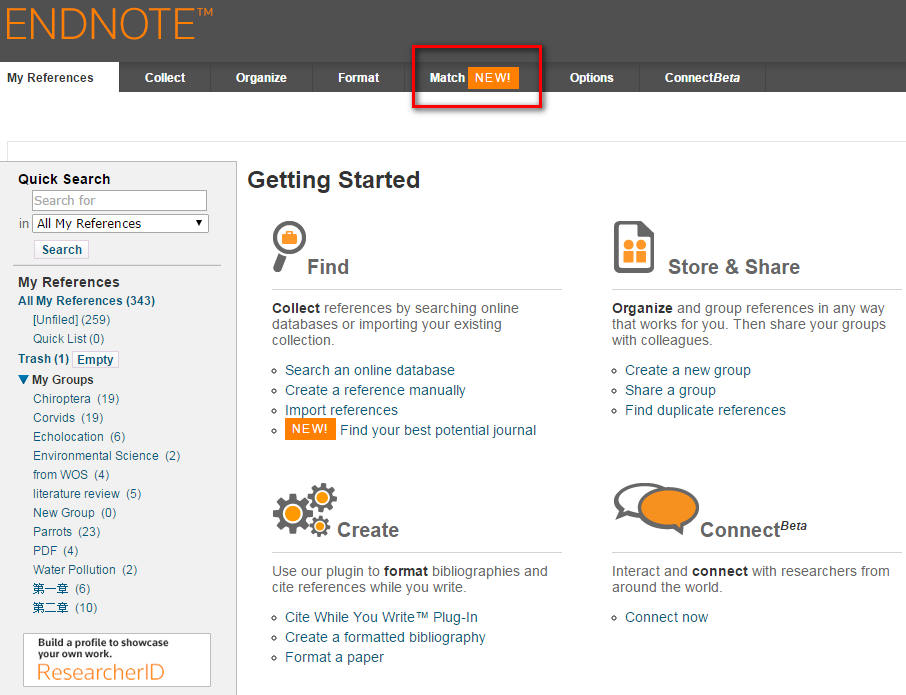Click the Connect speech bubbles icon
This screenshot has height=695, width=906.
click(656, 508)
